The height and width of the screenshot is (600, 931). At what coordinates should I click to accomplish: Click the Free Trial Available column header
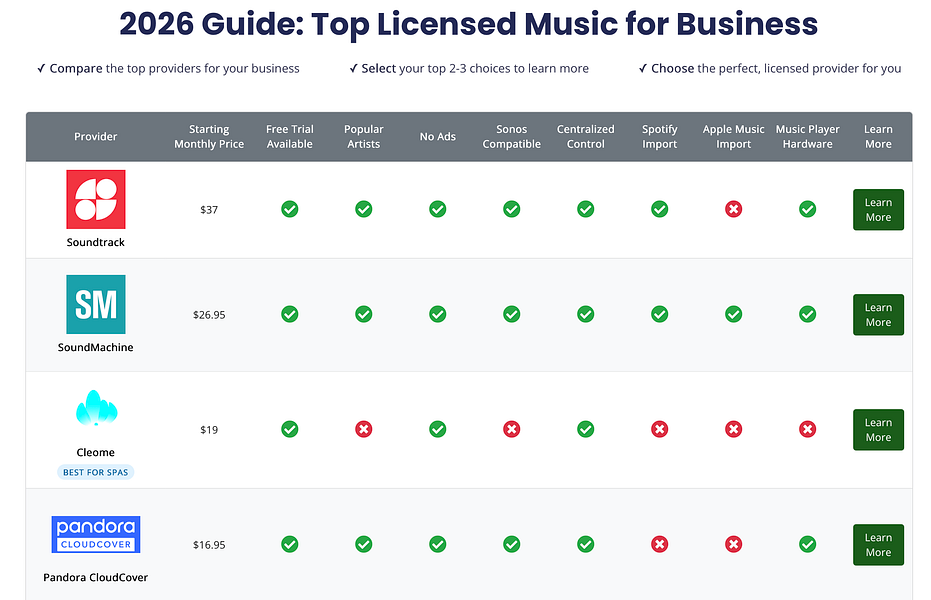[290, 136]
